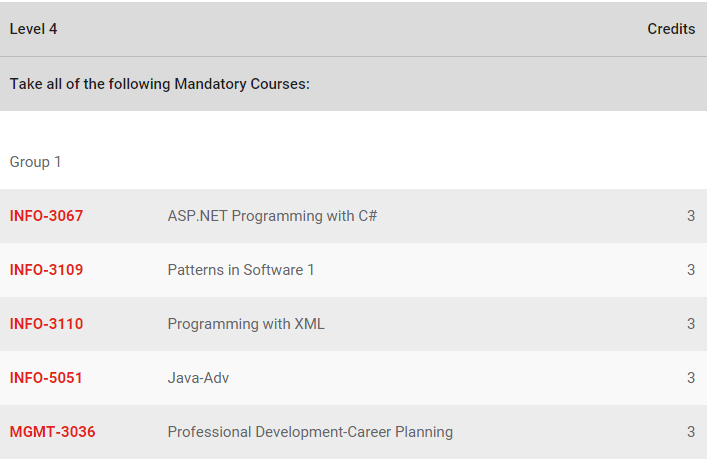The image size is (709, 461).
Task: Open the INFO-3067 course link
Action: [x=46, y=216]
